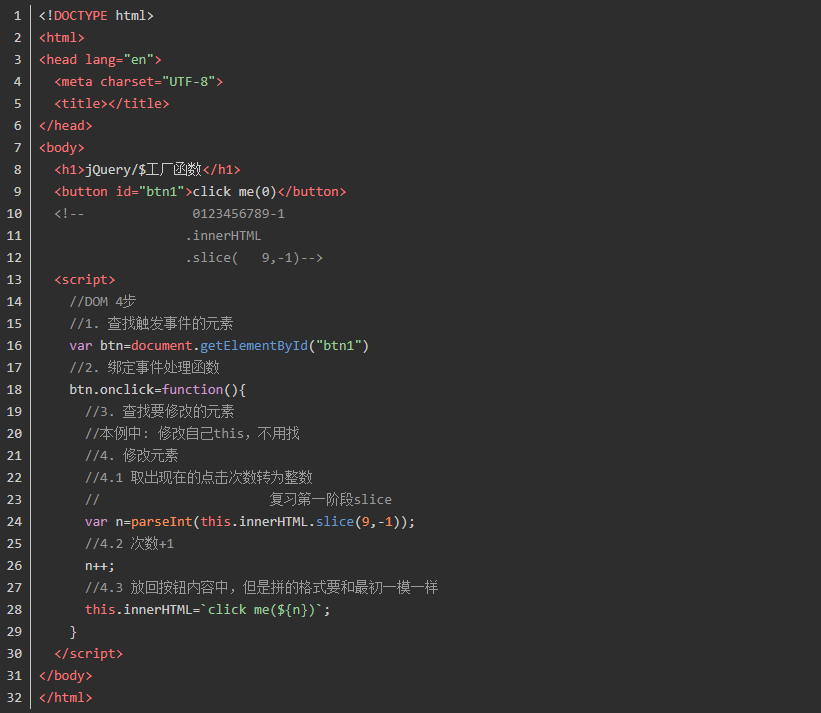Click the DOCTYPE declaration on the first line
Screen dimensions: 821x713
click(x=96, y=16)
